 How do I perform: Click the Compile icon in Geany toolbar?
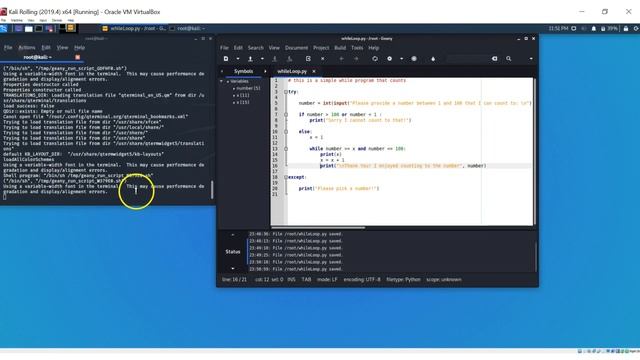[x=375, y=59]
